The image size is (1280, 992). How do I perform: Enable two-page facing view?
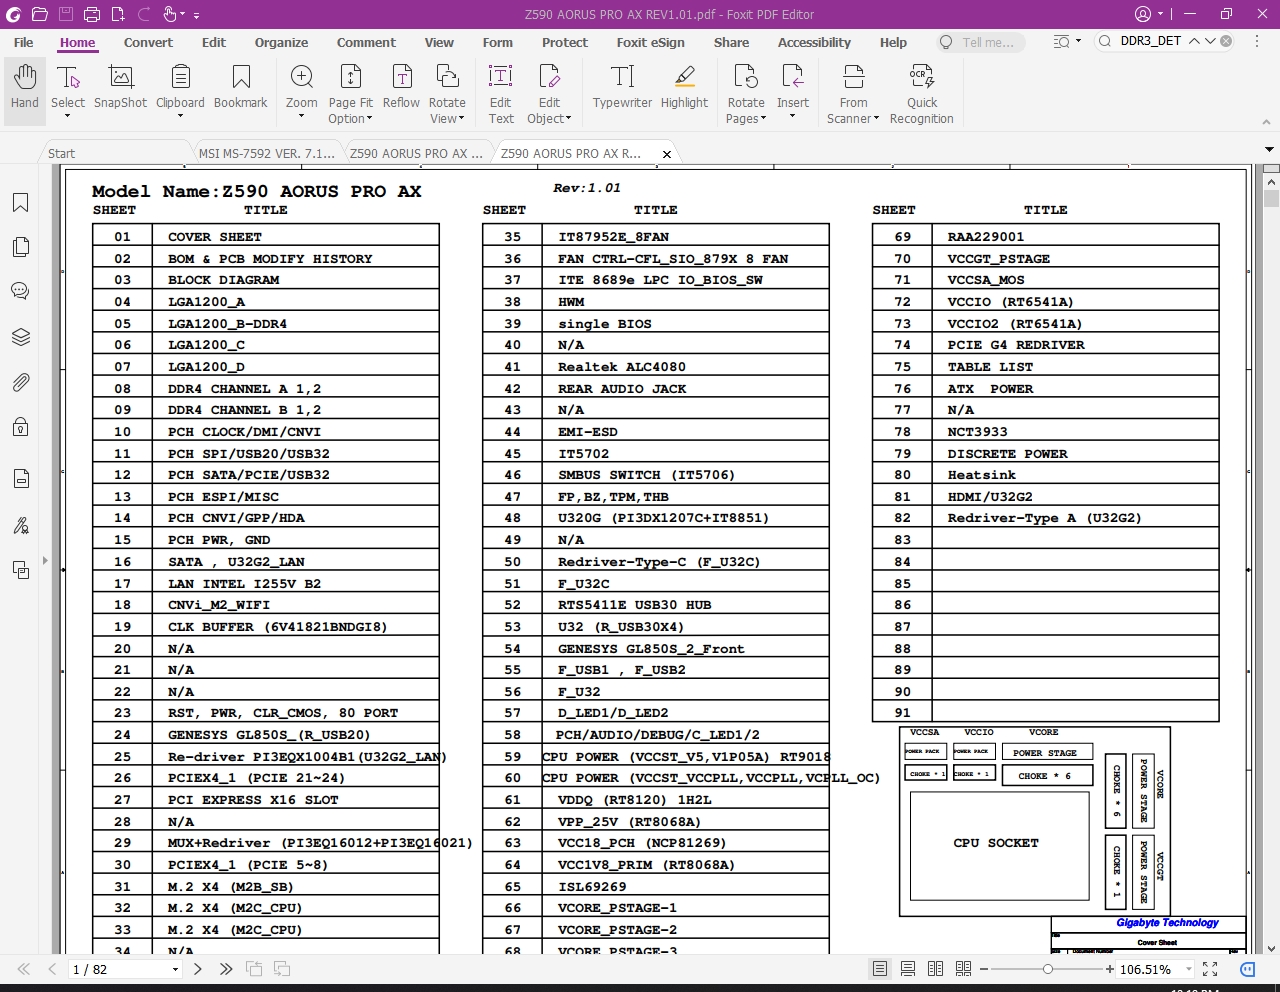click(936, 969)
